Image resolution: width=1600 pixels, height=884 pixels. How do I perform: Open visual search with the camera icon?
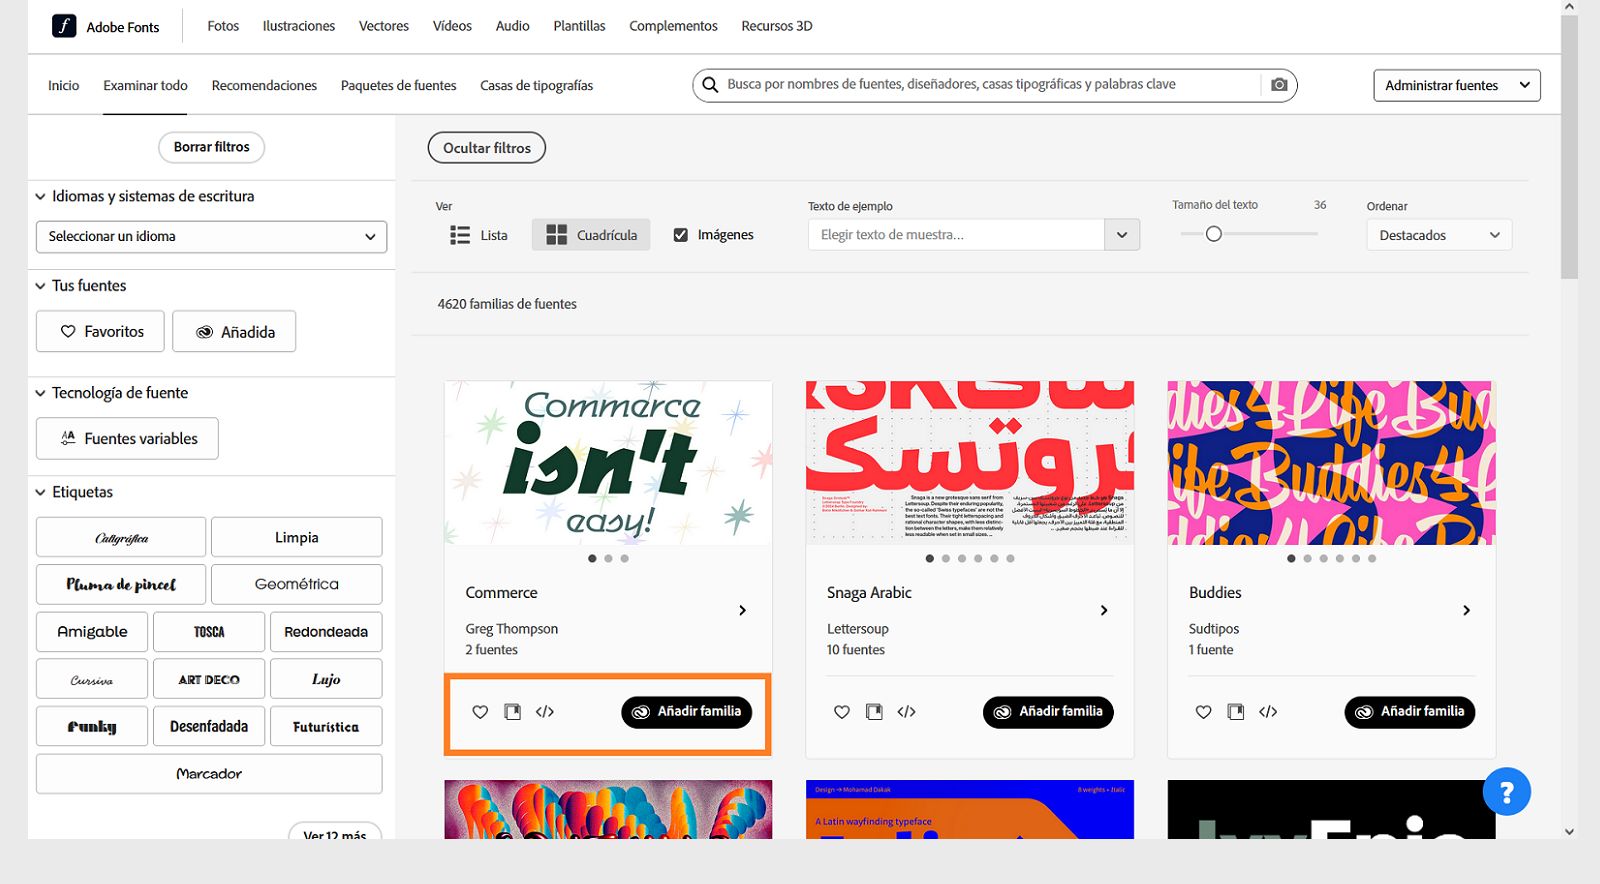(x=1279, y=85)
